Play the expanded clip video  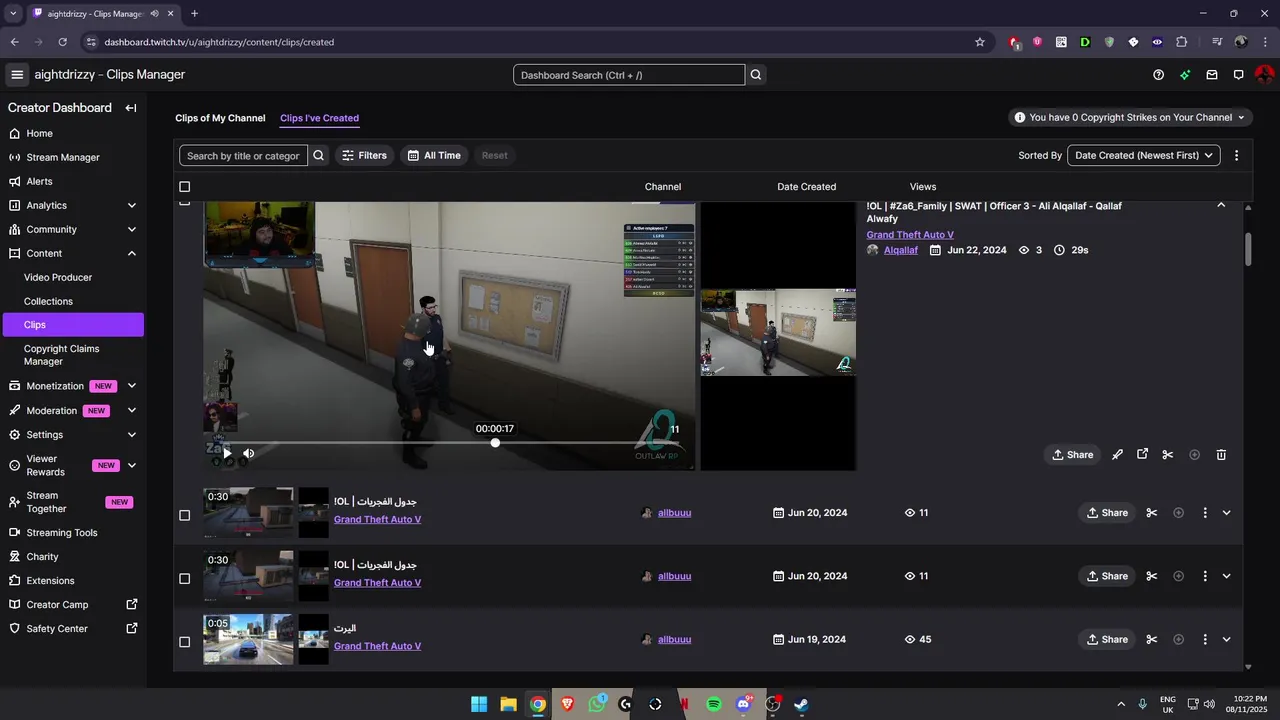pyautogui.click(x=226, y=453)
